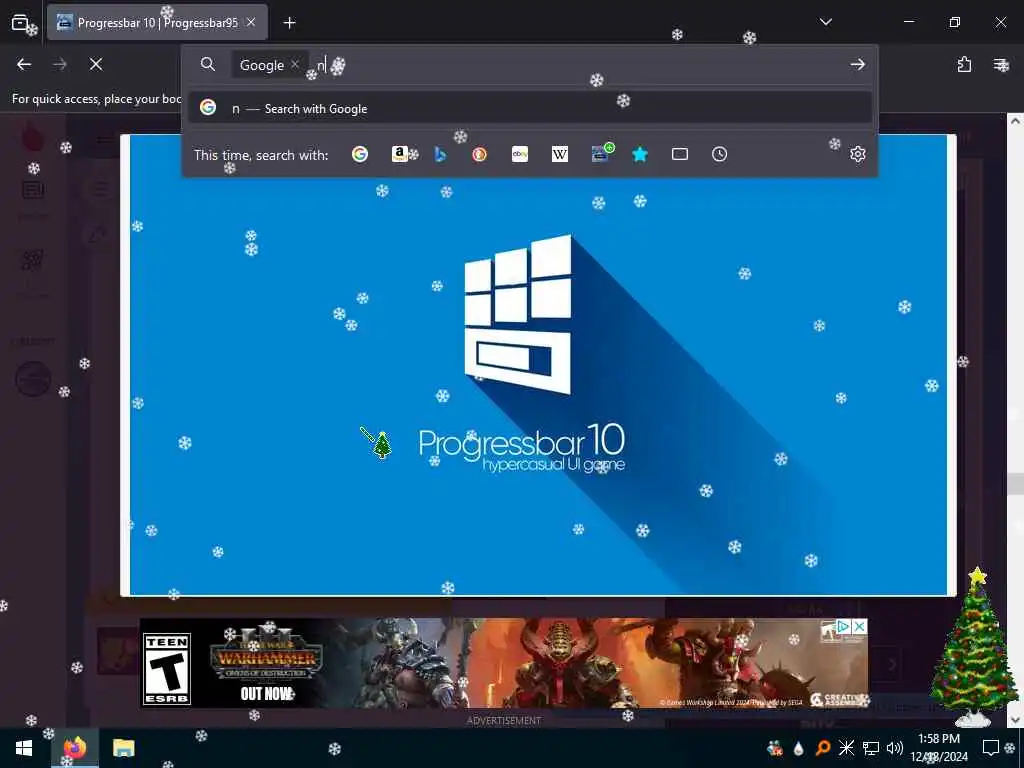
Task: Open search settings gear in dropdown
Action: tap(857, 154)
